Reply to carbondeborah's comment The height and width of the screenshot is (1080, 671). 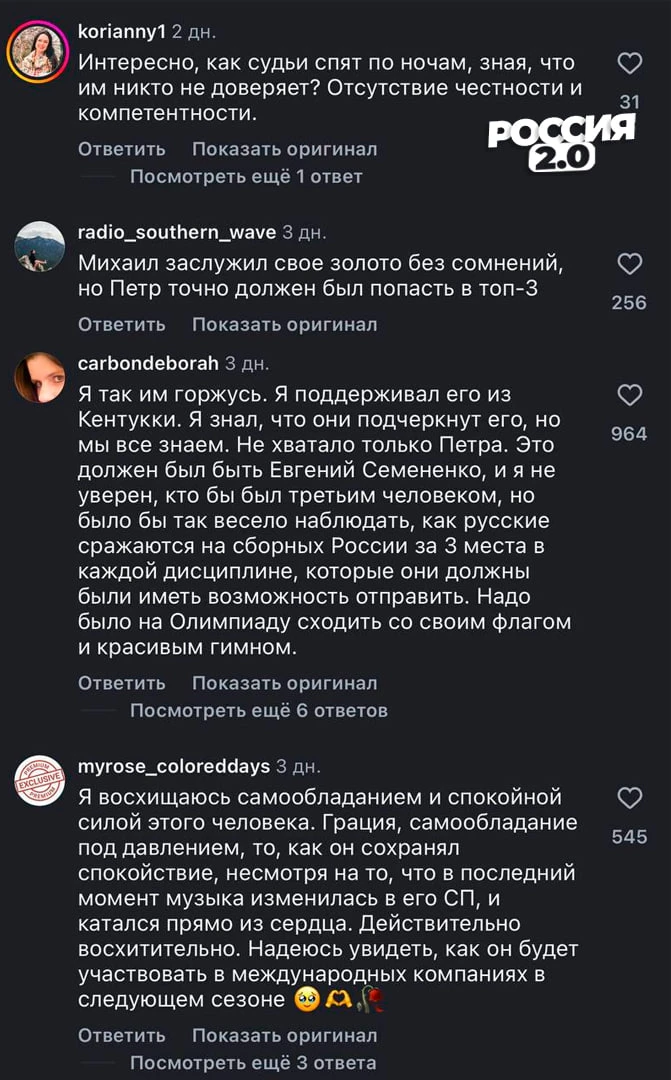point(121,683)
